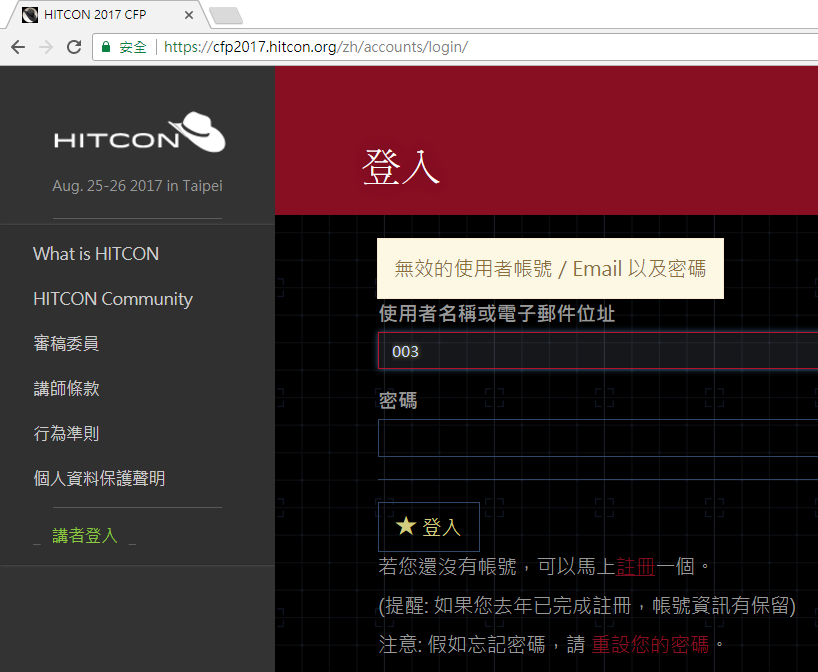
Task: Open What is HITCON menu item
Action: coord(96,254)
